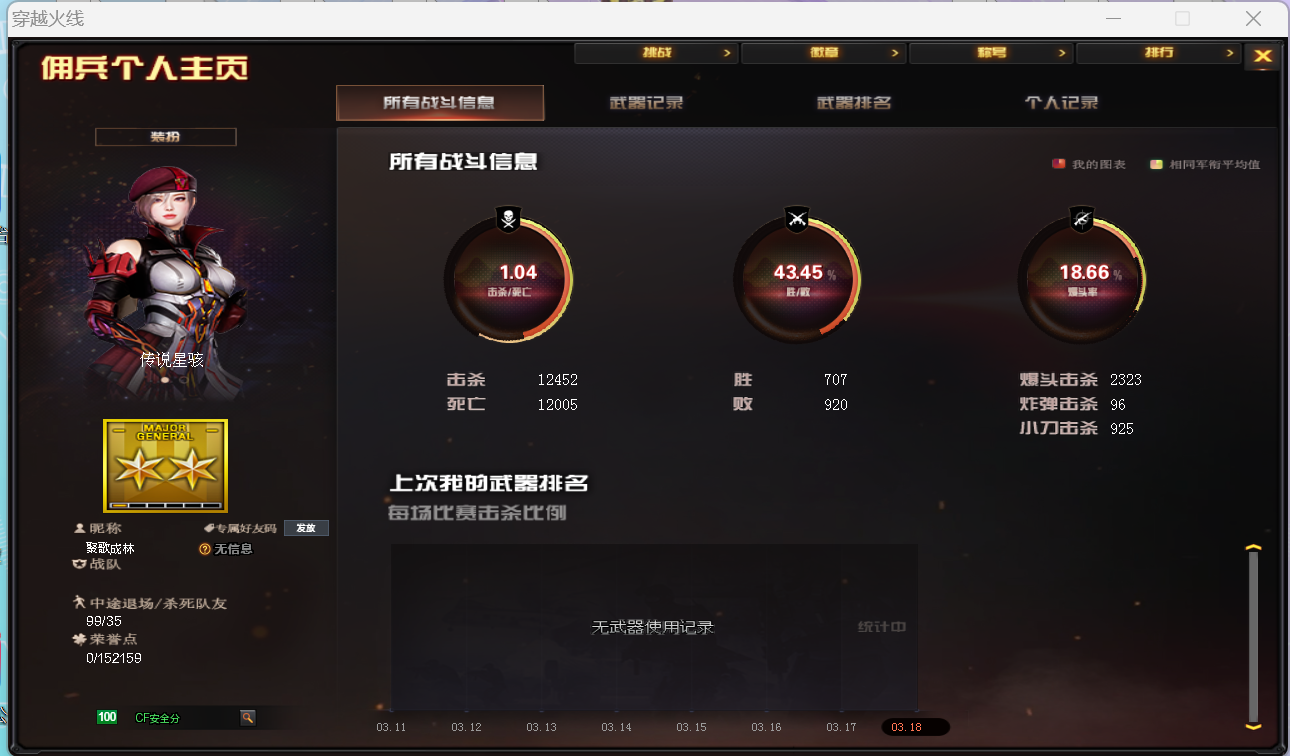The image size is (1290, 756).
Task: Toggle the 相同军衔平均值 legend marker
Action: tap(1156, 164)
